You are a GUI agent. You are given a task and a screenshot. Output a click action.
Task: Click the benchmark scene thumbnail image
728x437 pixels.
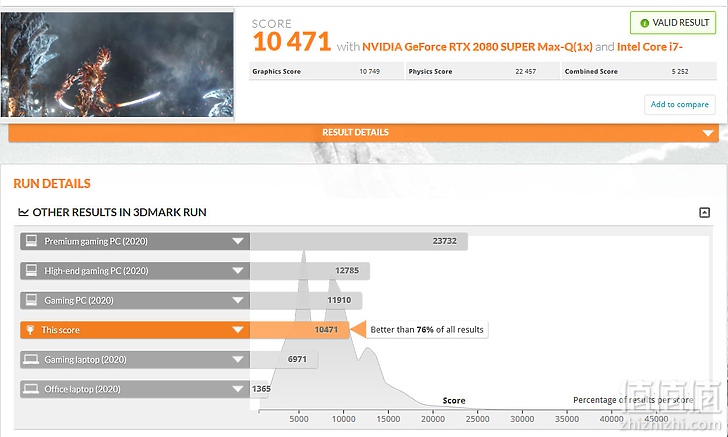pos(117,65)
